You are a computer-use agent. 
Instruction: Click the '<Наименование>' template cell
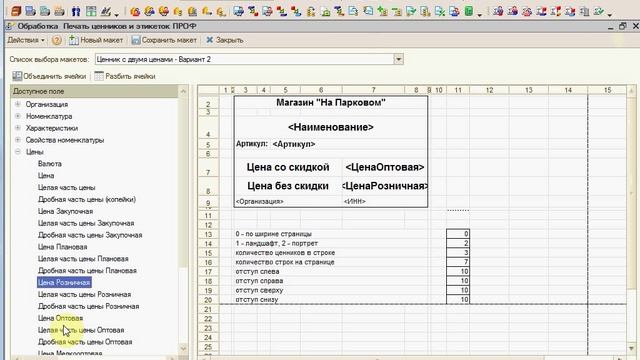[331, 127]
